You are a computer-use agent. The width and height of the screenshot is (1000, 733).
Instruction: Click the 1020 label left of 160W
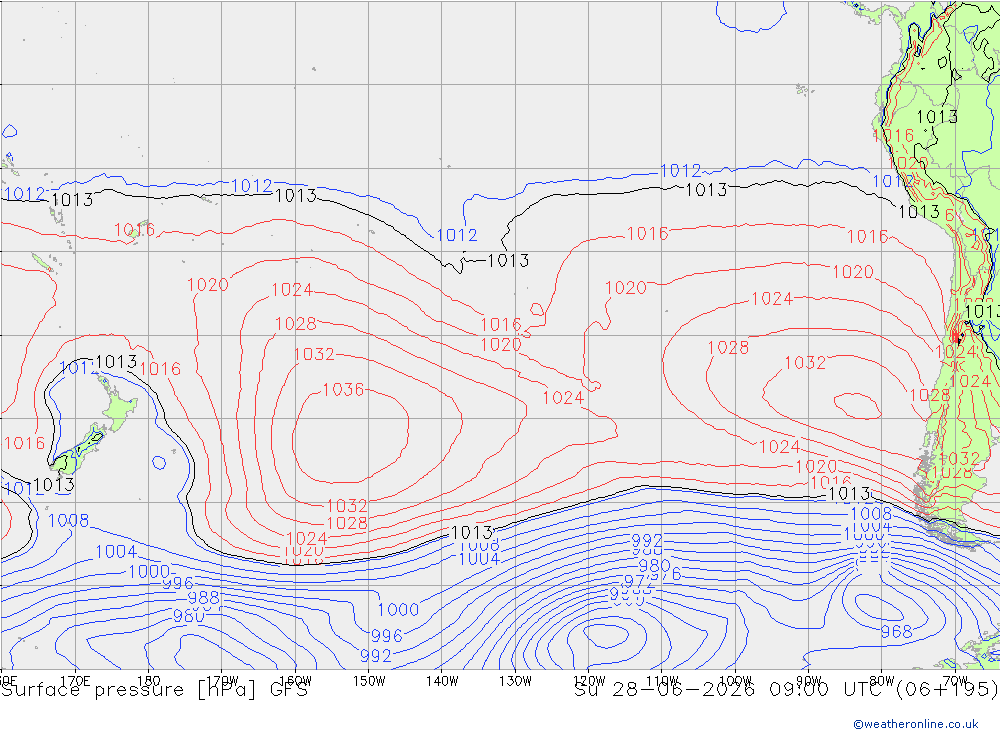tap(208, 285)
